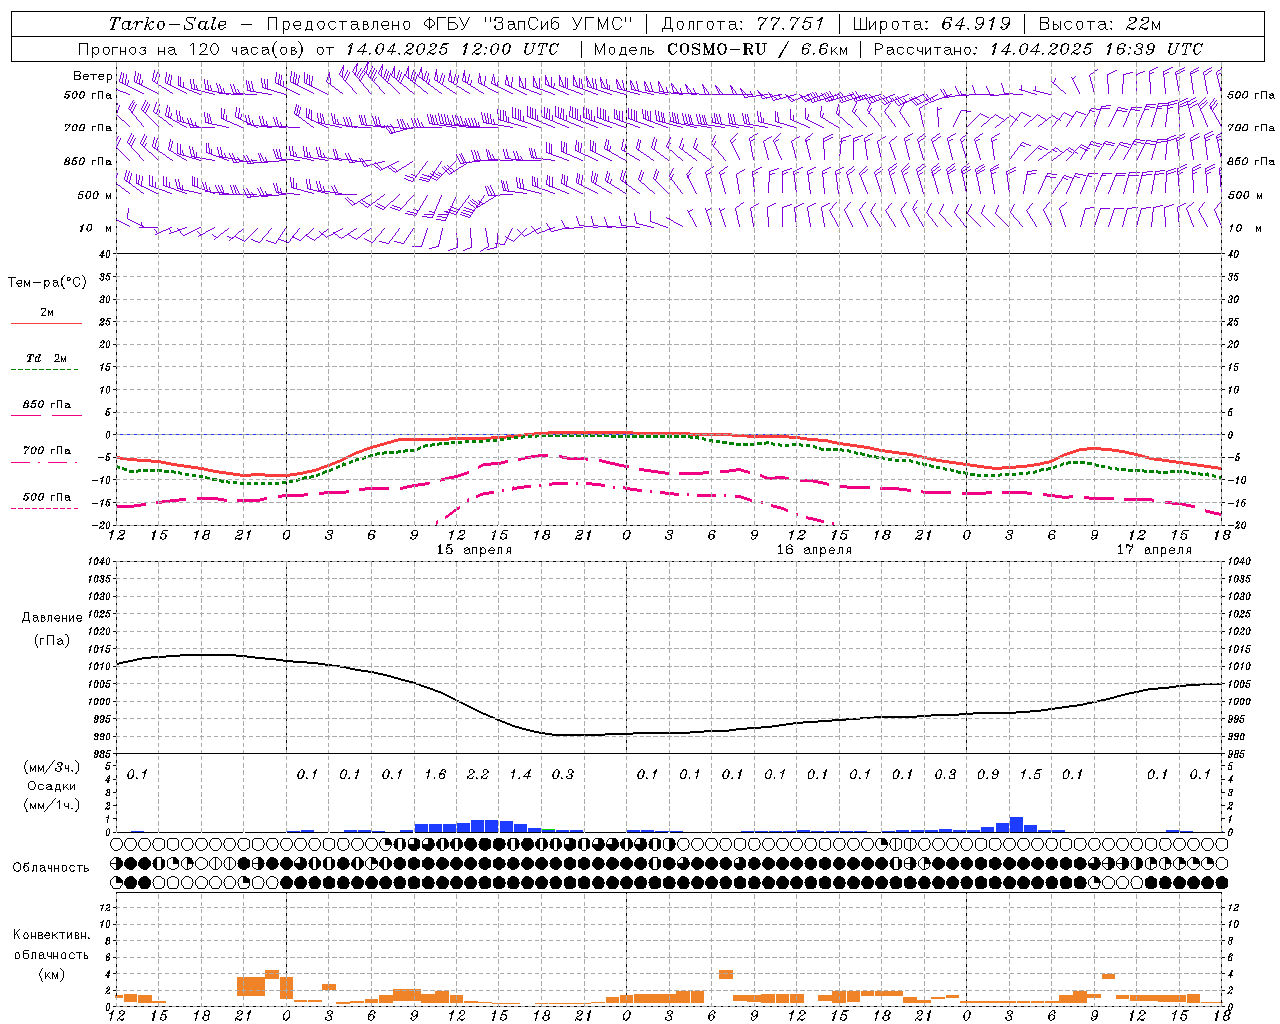Click the "17 апреля" date label
Image resolution: width=1280 pixels, height=1024 pixels.
coord(1154,549)
